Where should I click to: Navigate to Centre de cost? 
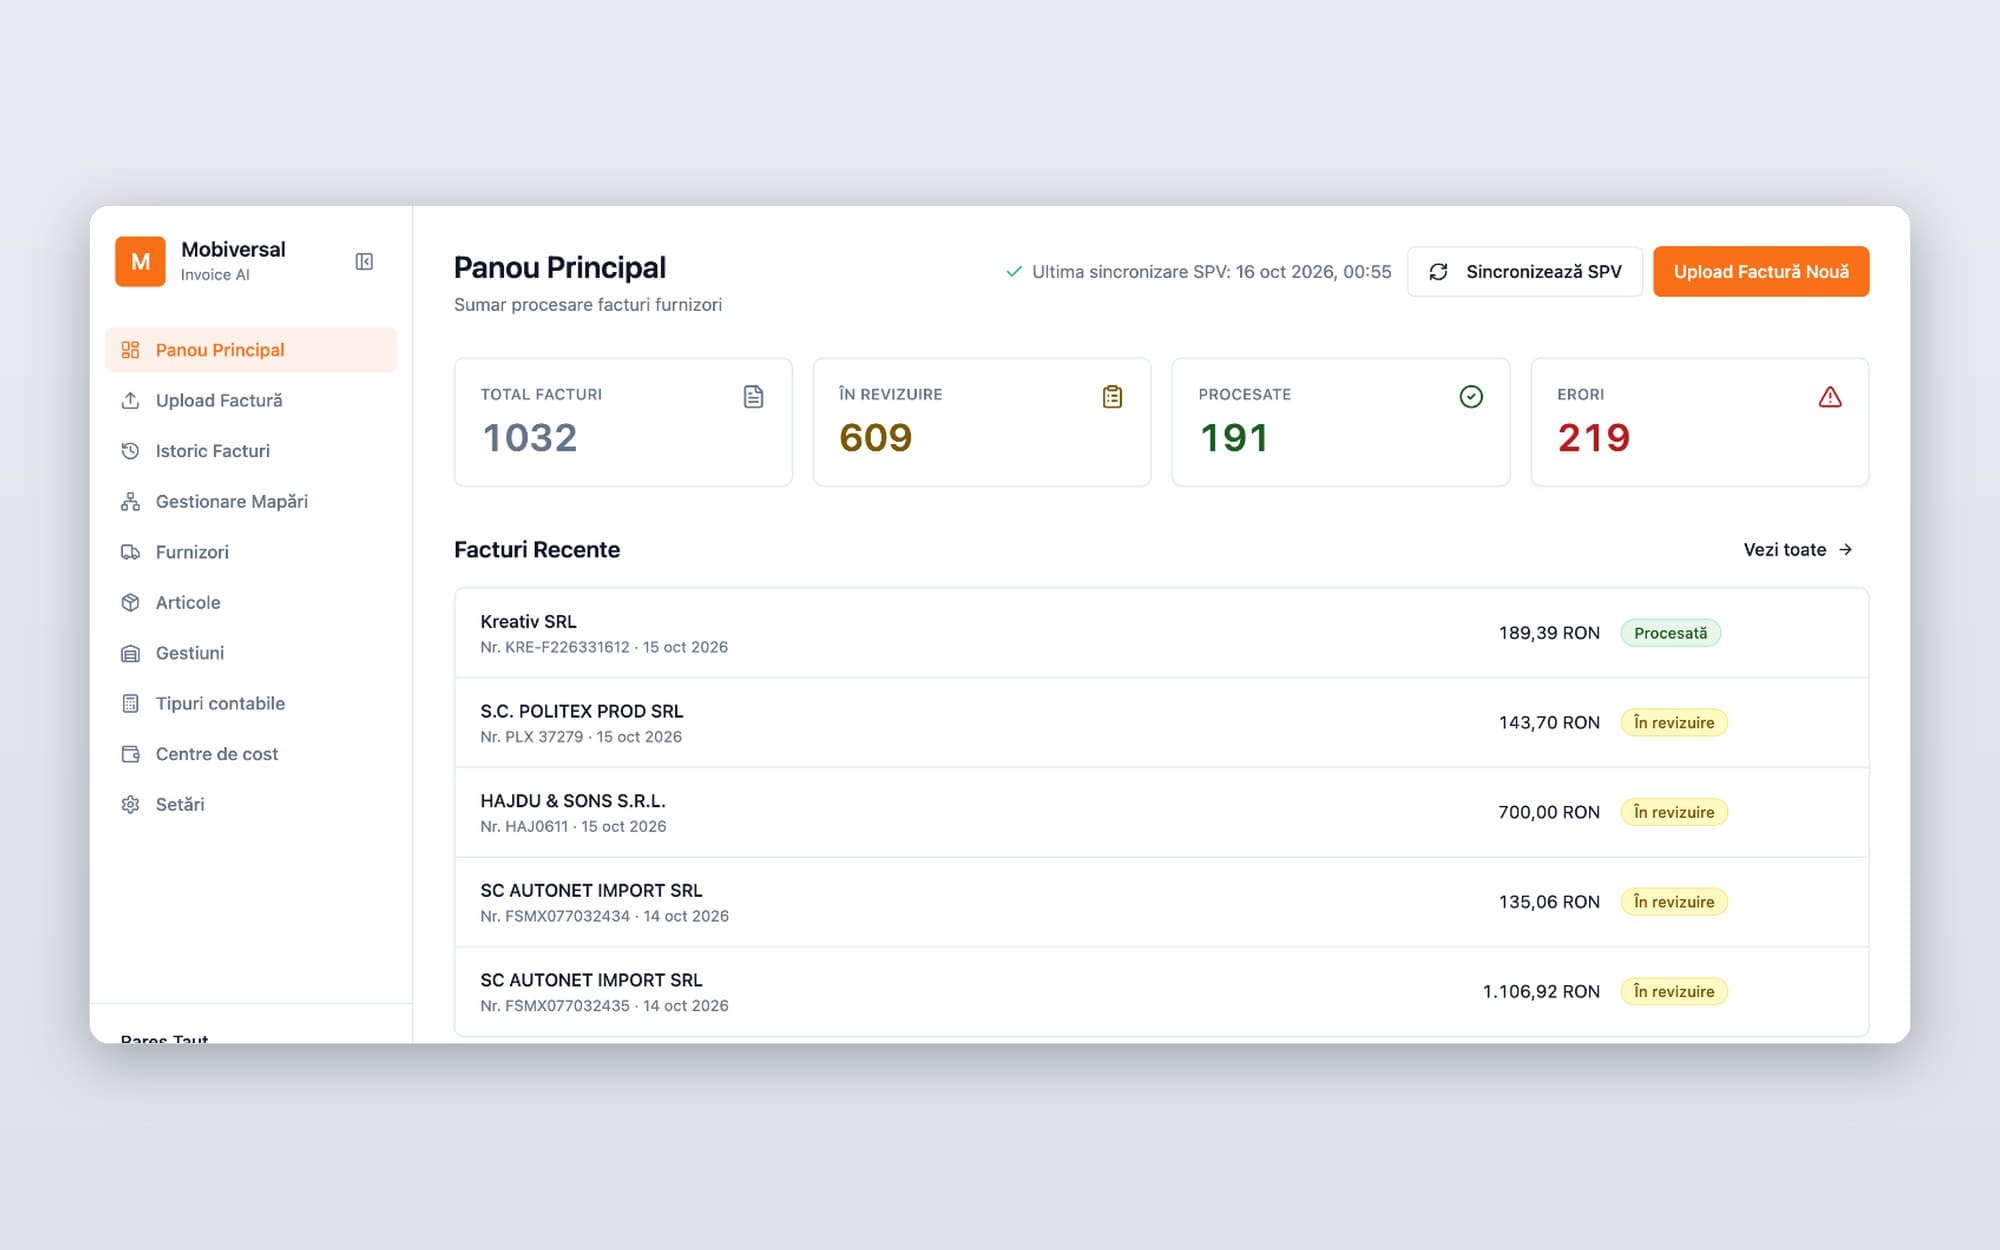[x=251, y=754]
